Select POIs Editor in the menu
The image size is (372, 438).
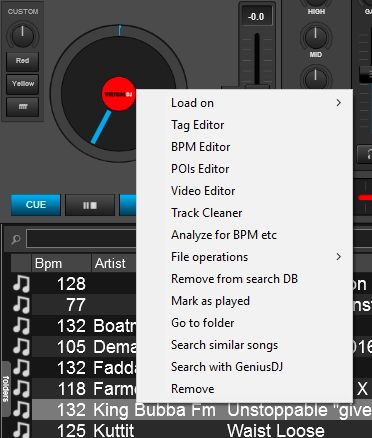pos(245,169)
